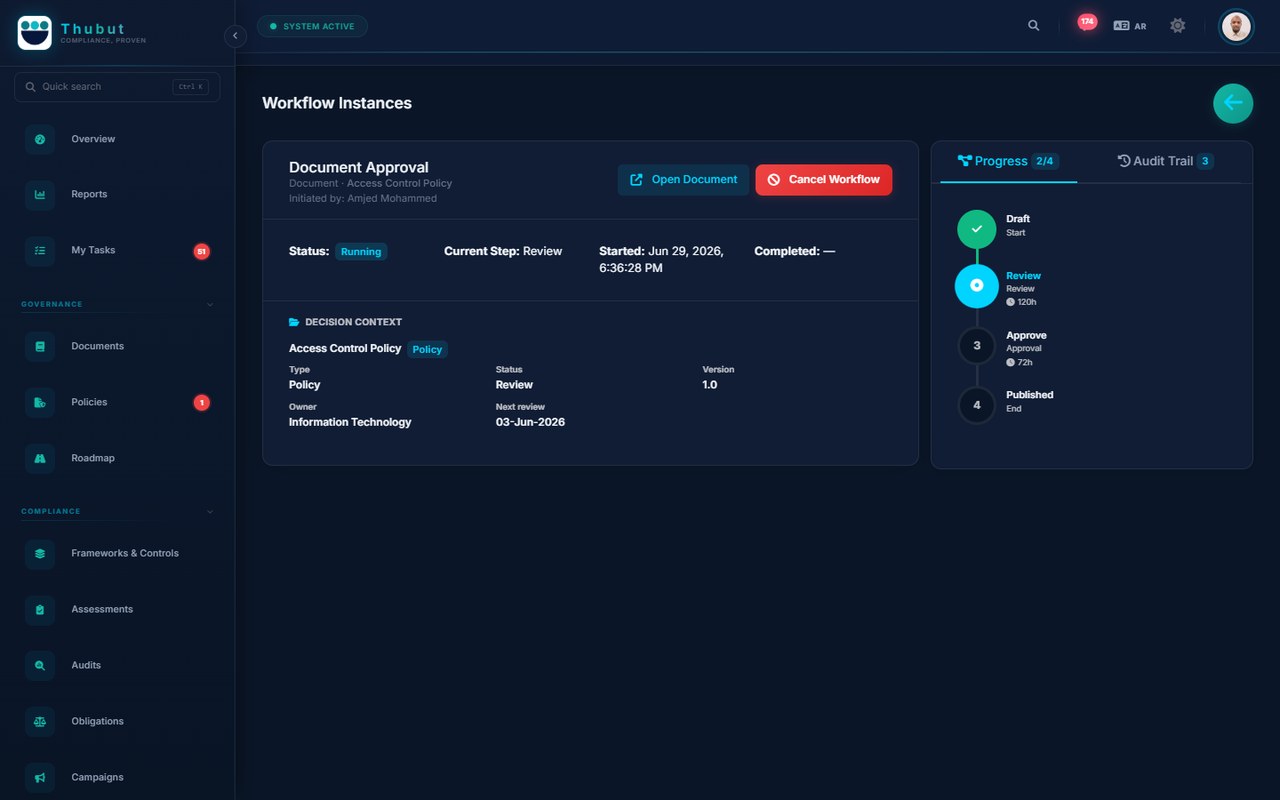Open search via magnifier icon in header
The width and height of the screenshot is (1280, 800).
[x=1034, y=26]
